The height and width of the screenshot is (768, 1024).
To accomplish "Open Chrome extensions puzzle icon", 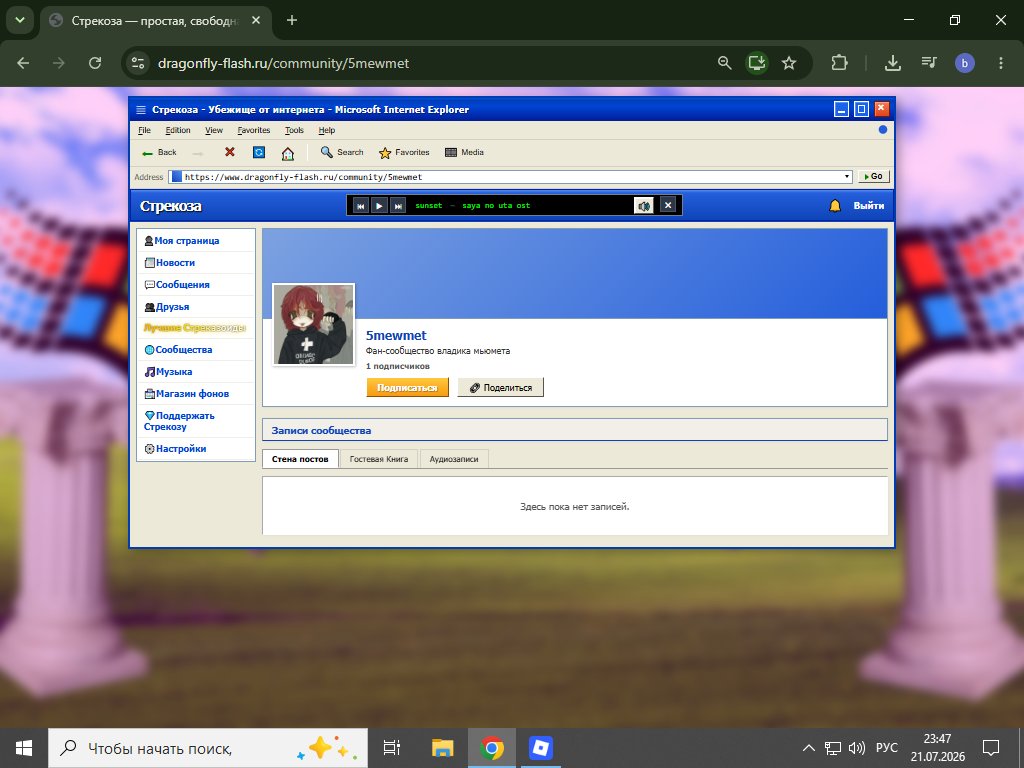I will click(x=839, y=63).
